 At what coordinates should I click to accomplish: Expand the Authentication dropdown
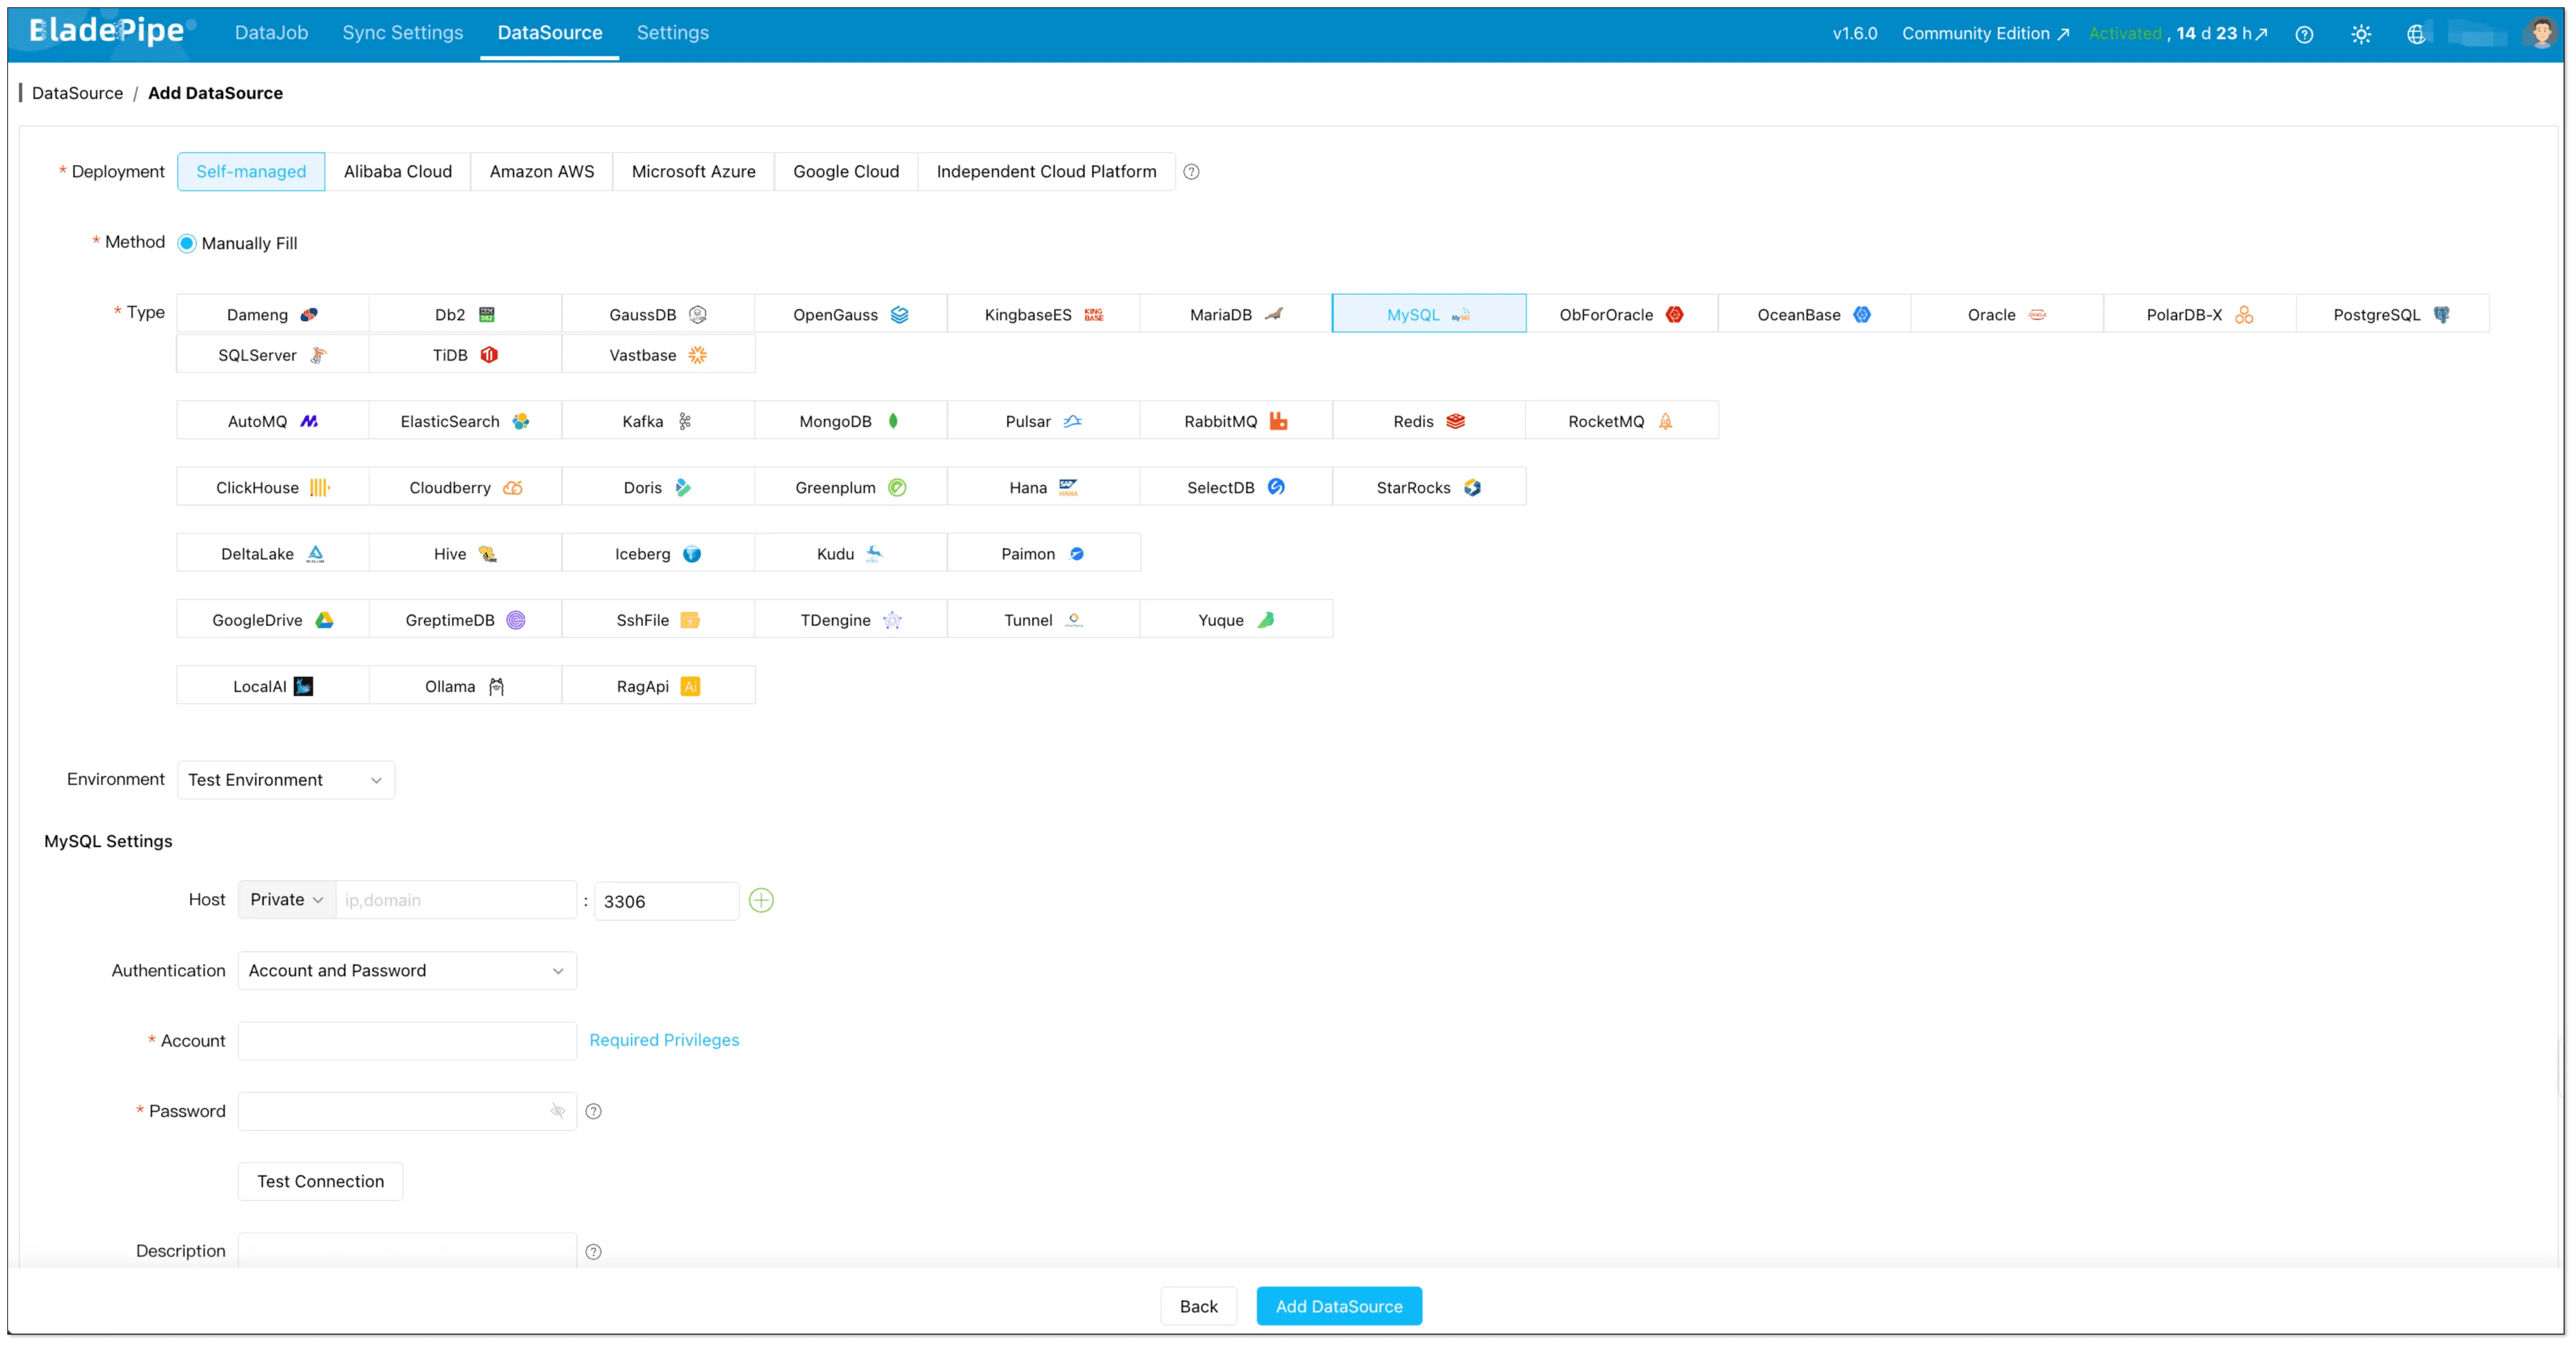[x=407, y=971]
